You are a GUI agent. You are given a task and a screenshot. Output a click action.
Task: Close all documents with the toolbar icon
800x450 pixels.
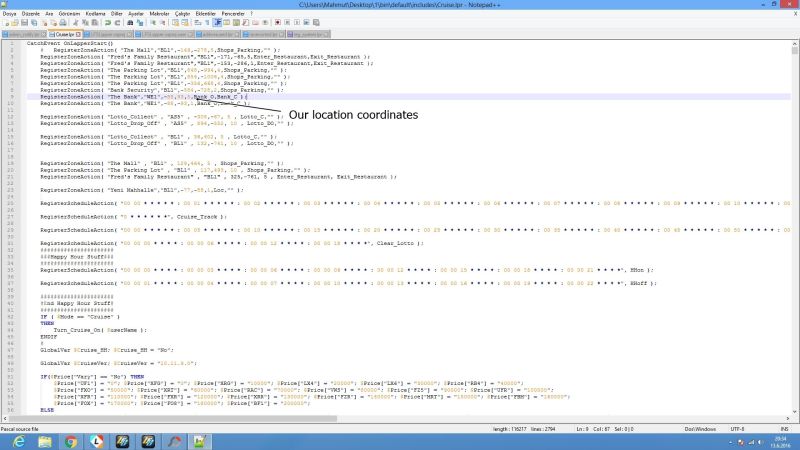pos(53,22)
